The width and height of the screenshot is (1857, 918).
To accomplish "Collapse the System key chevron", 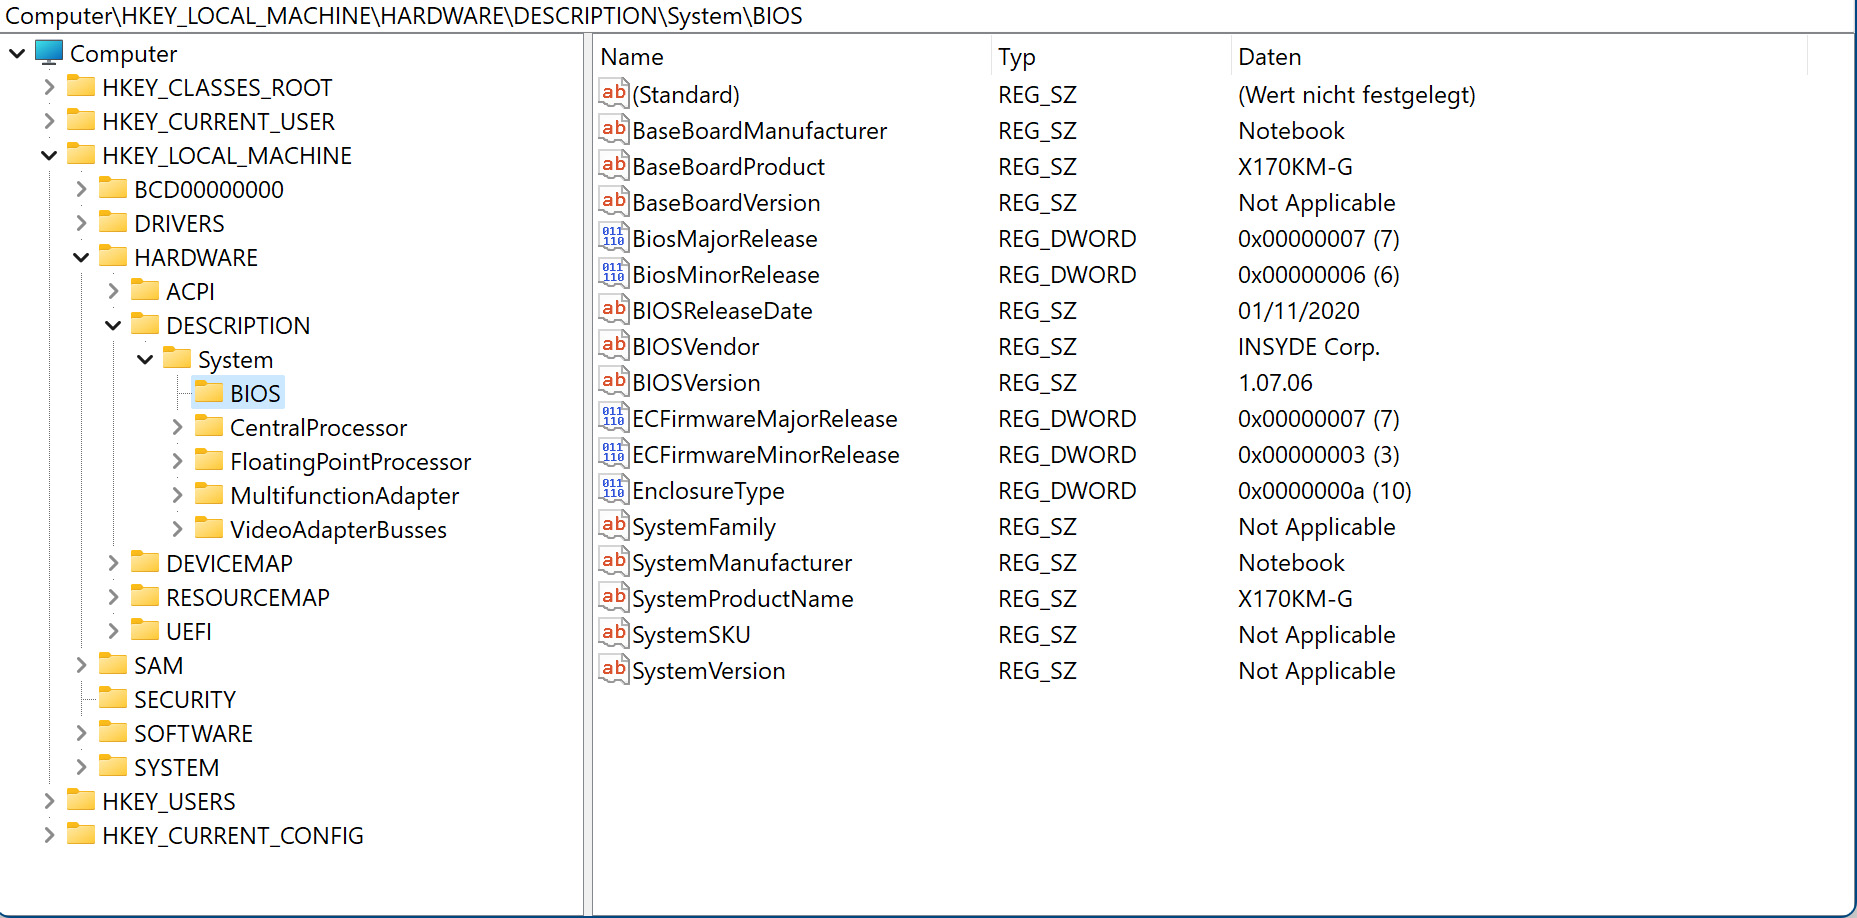I will pos(145,359).
